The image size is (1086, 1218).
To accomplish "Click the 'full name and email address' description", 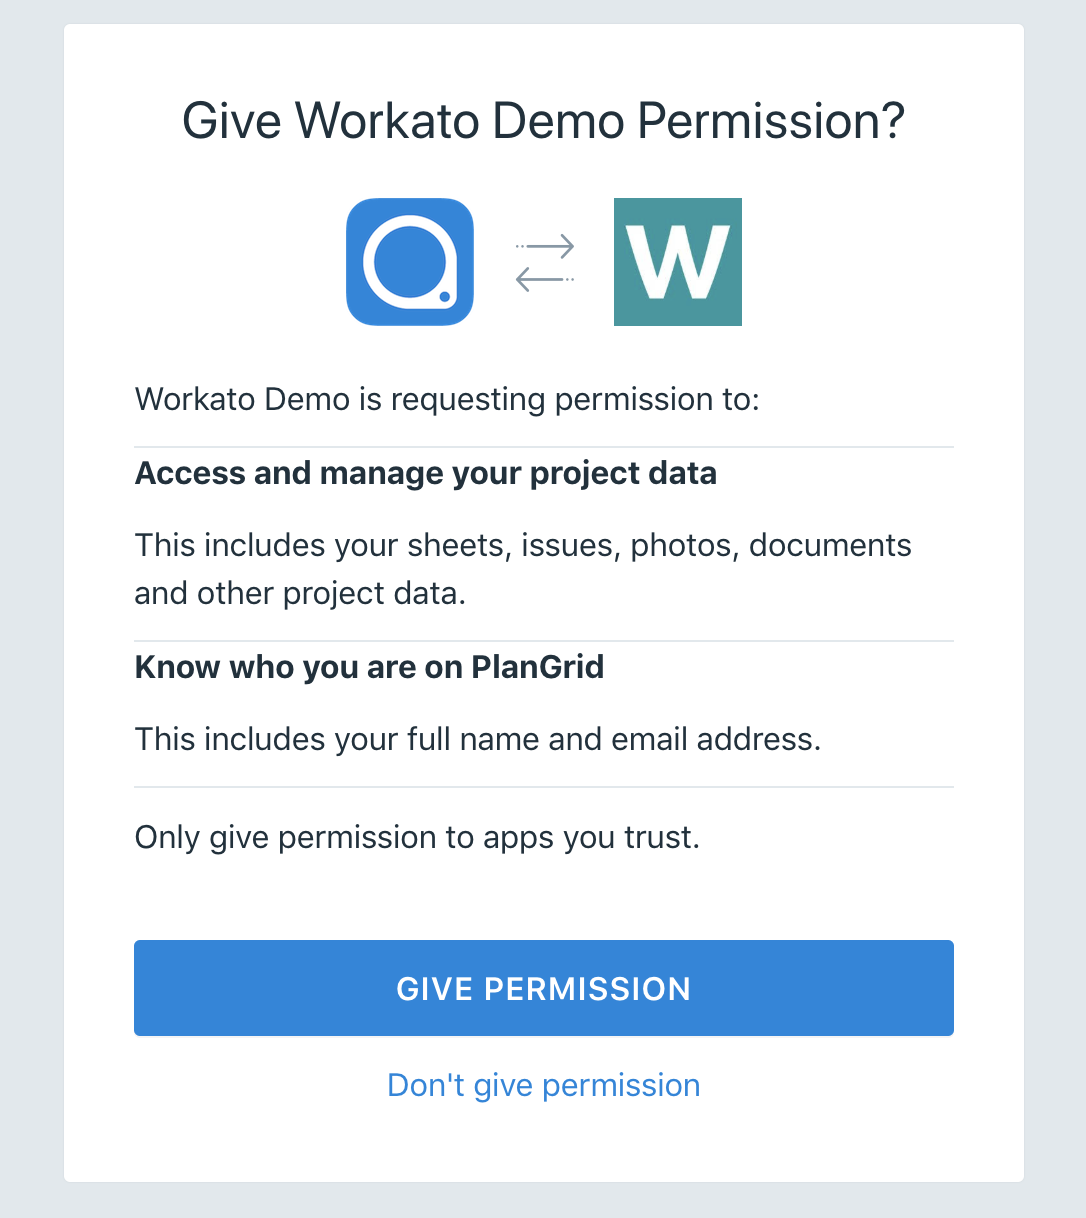I will click(477, 739).
